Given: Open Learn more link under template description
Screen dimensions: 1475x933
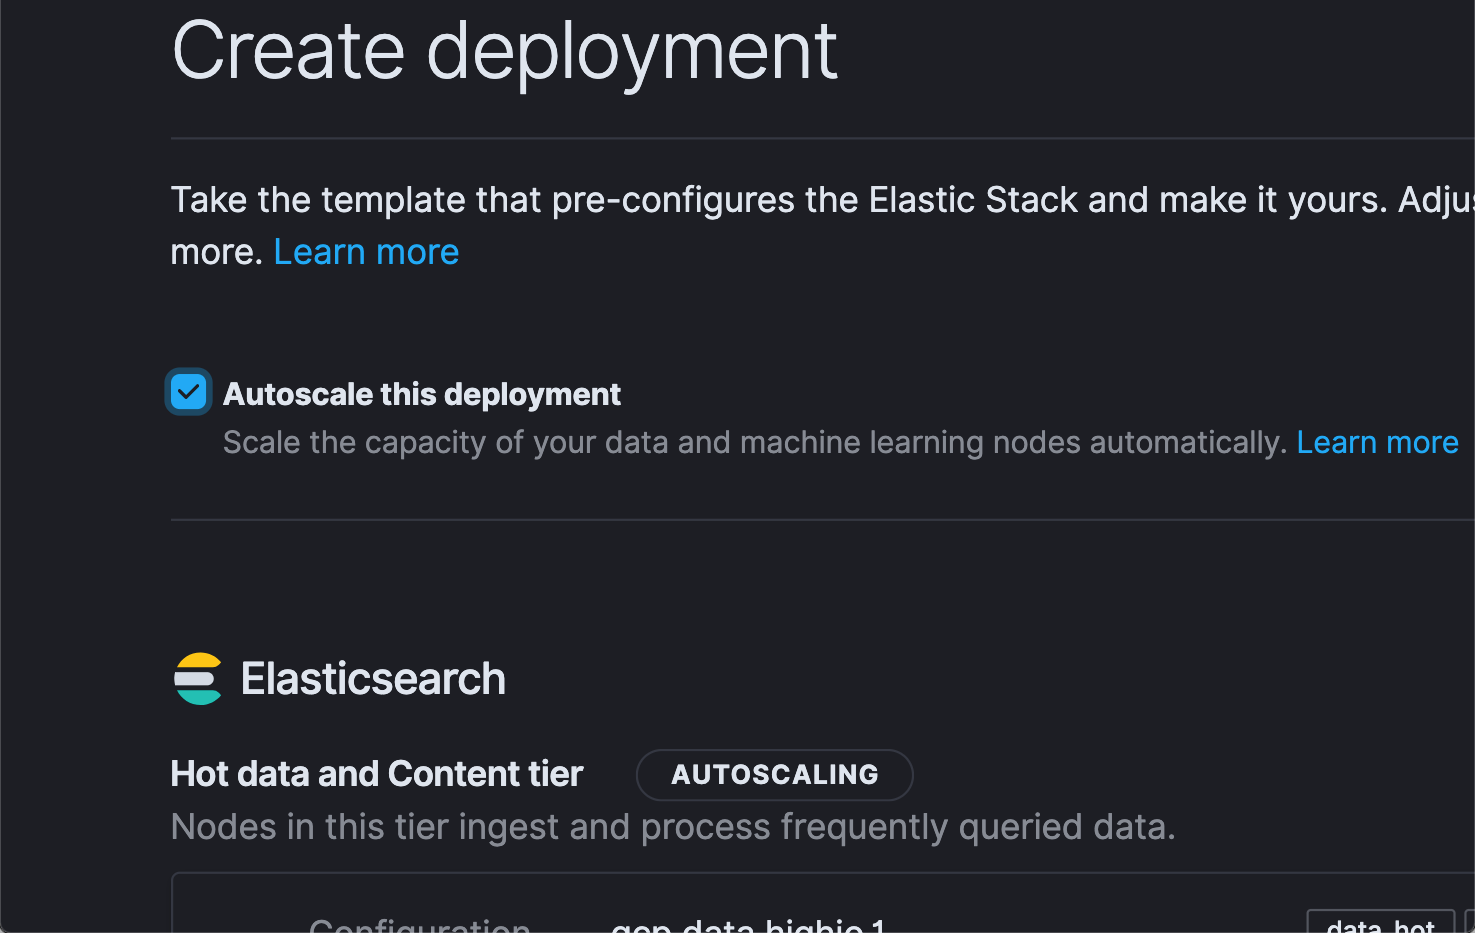Looking at the screenshot, I should point(366,252).
